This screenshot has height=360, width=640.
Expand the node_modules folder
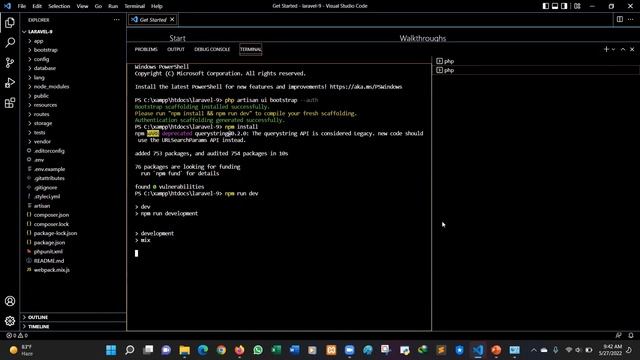coord(51,87)
